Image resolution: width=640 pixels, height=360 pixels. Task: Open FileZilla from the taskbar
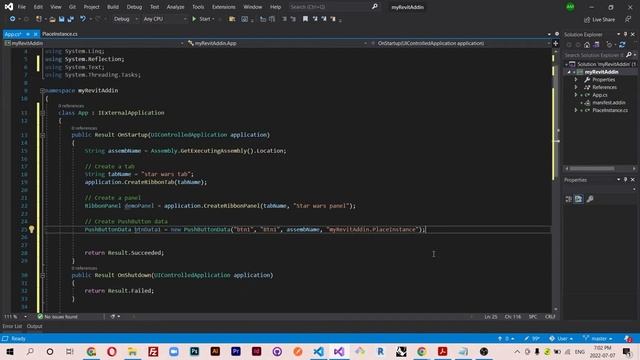[x=153, y=351]
